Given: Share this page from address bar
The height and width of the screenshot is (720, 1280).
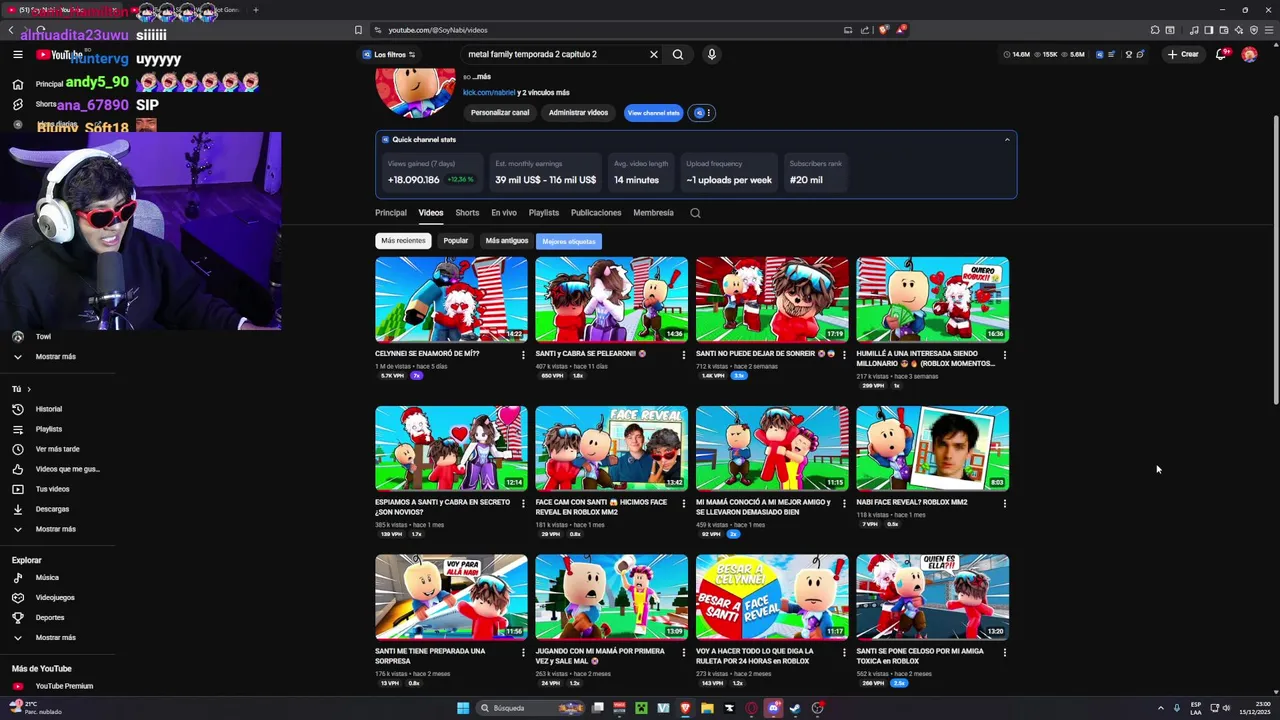Looking at the screenshot, I should tap(865, 30).
